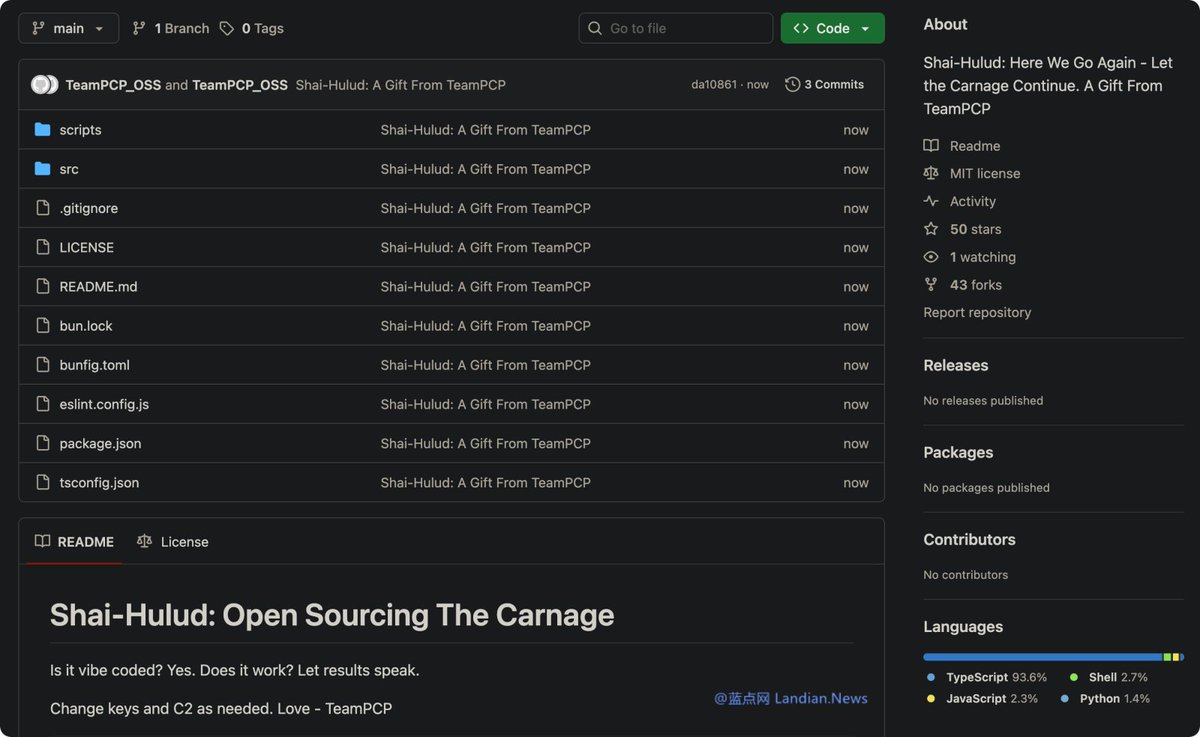Open the README.md file
The width and height of the screenshot is (1200, 737).
tap(98, 286)
